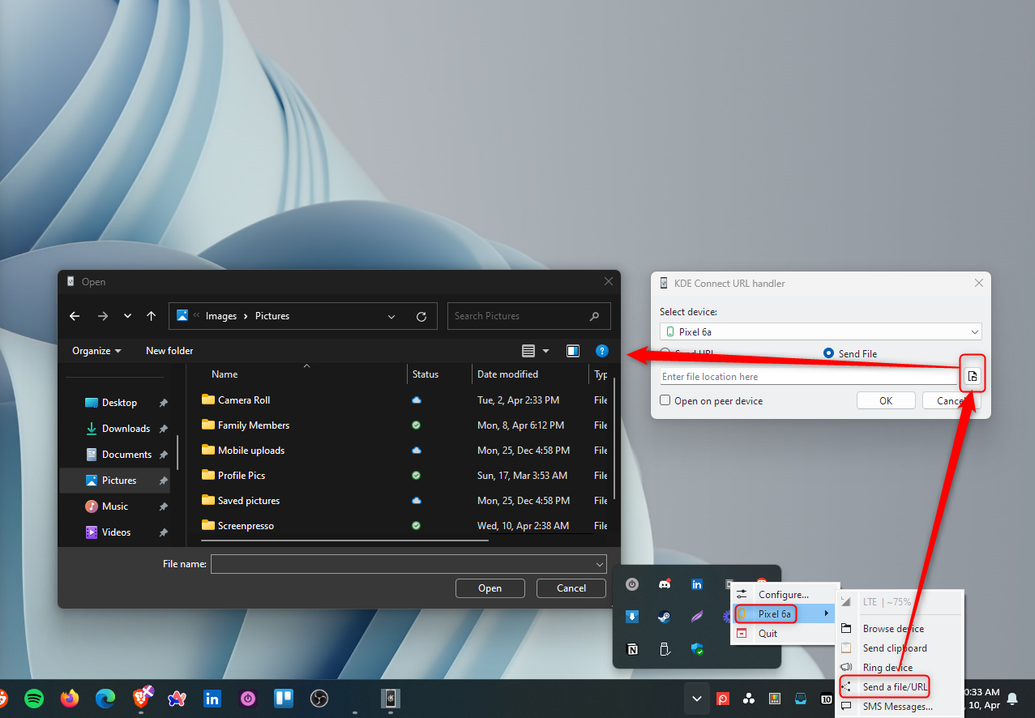Click OK in KDE Connect handler
This screenshot has height=718, width=1035.
coord(886,401)
